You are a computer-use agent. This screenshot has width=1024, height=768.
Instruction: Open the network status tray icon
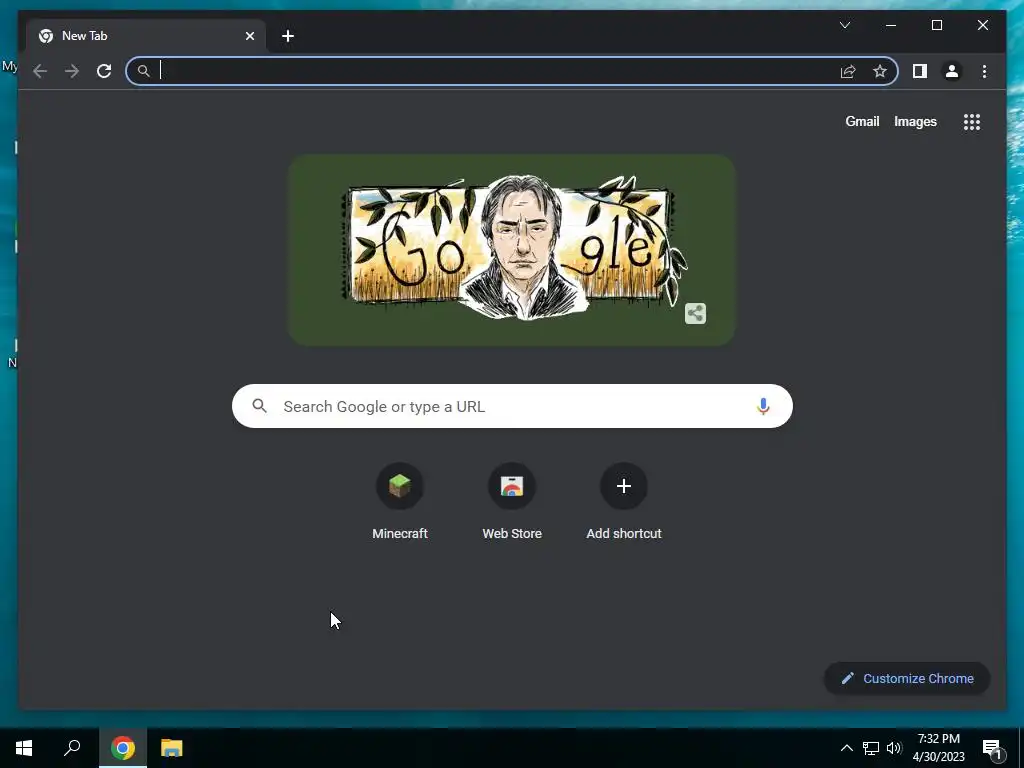[871, 748]
